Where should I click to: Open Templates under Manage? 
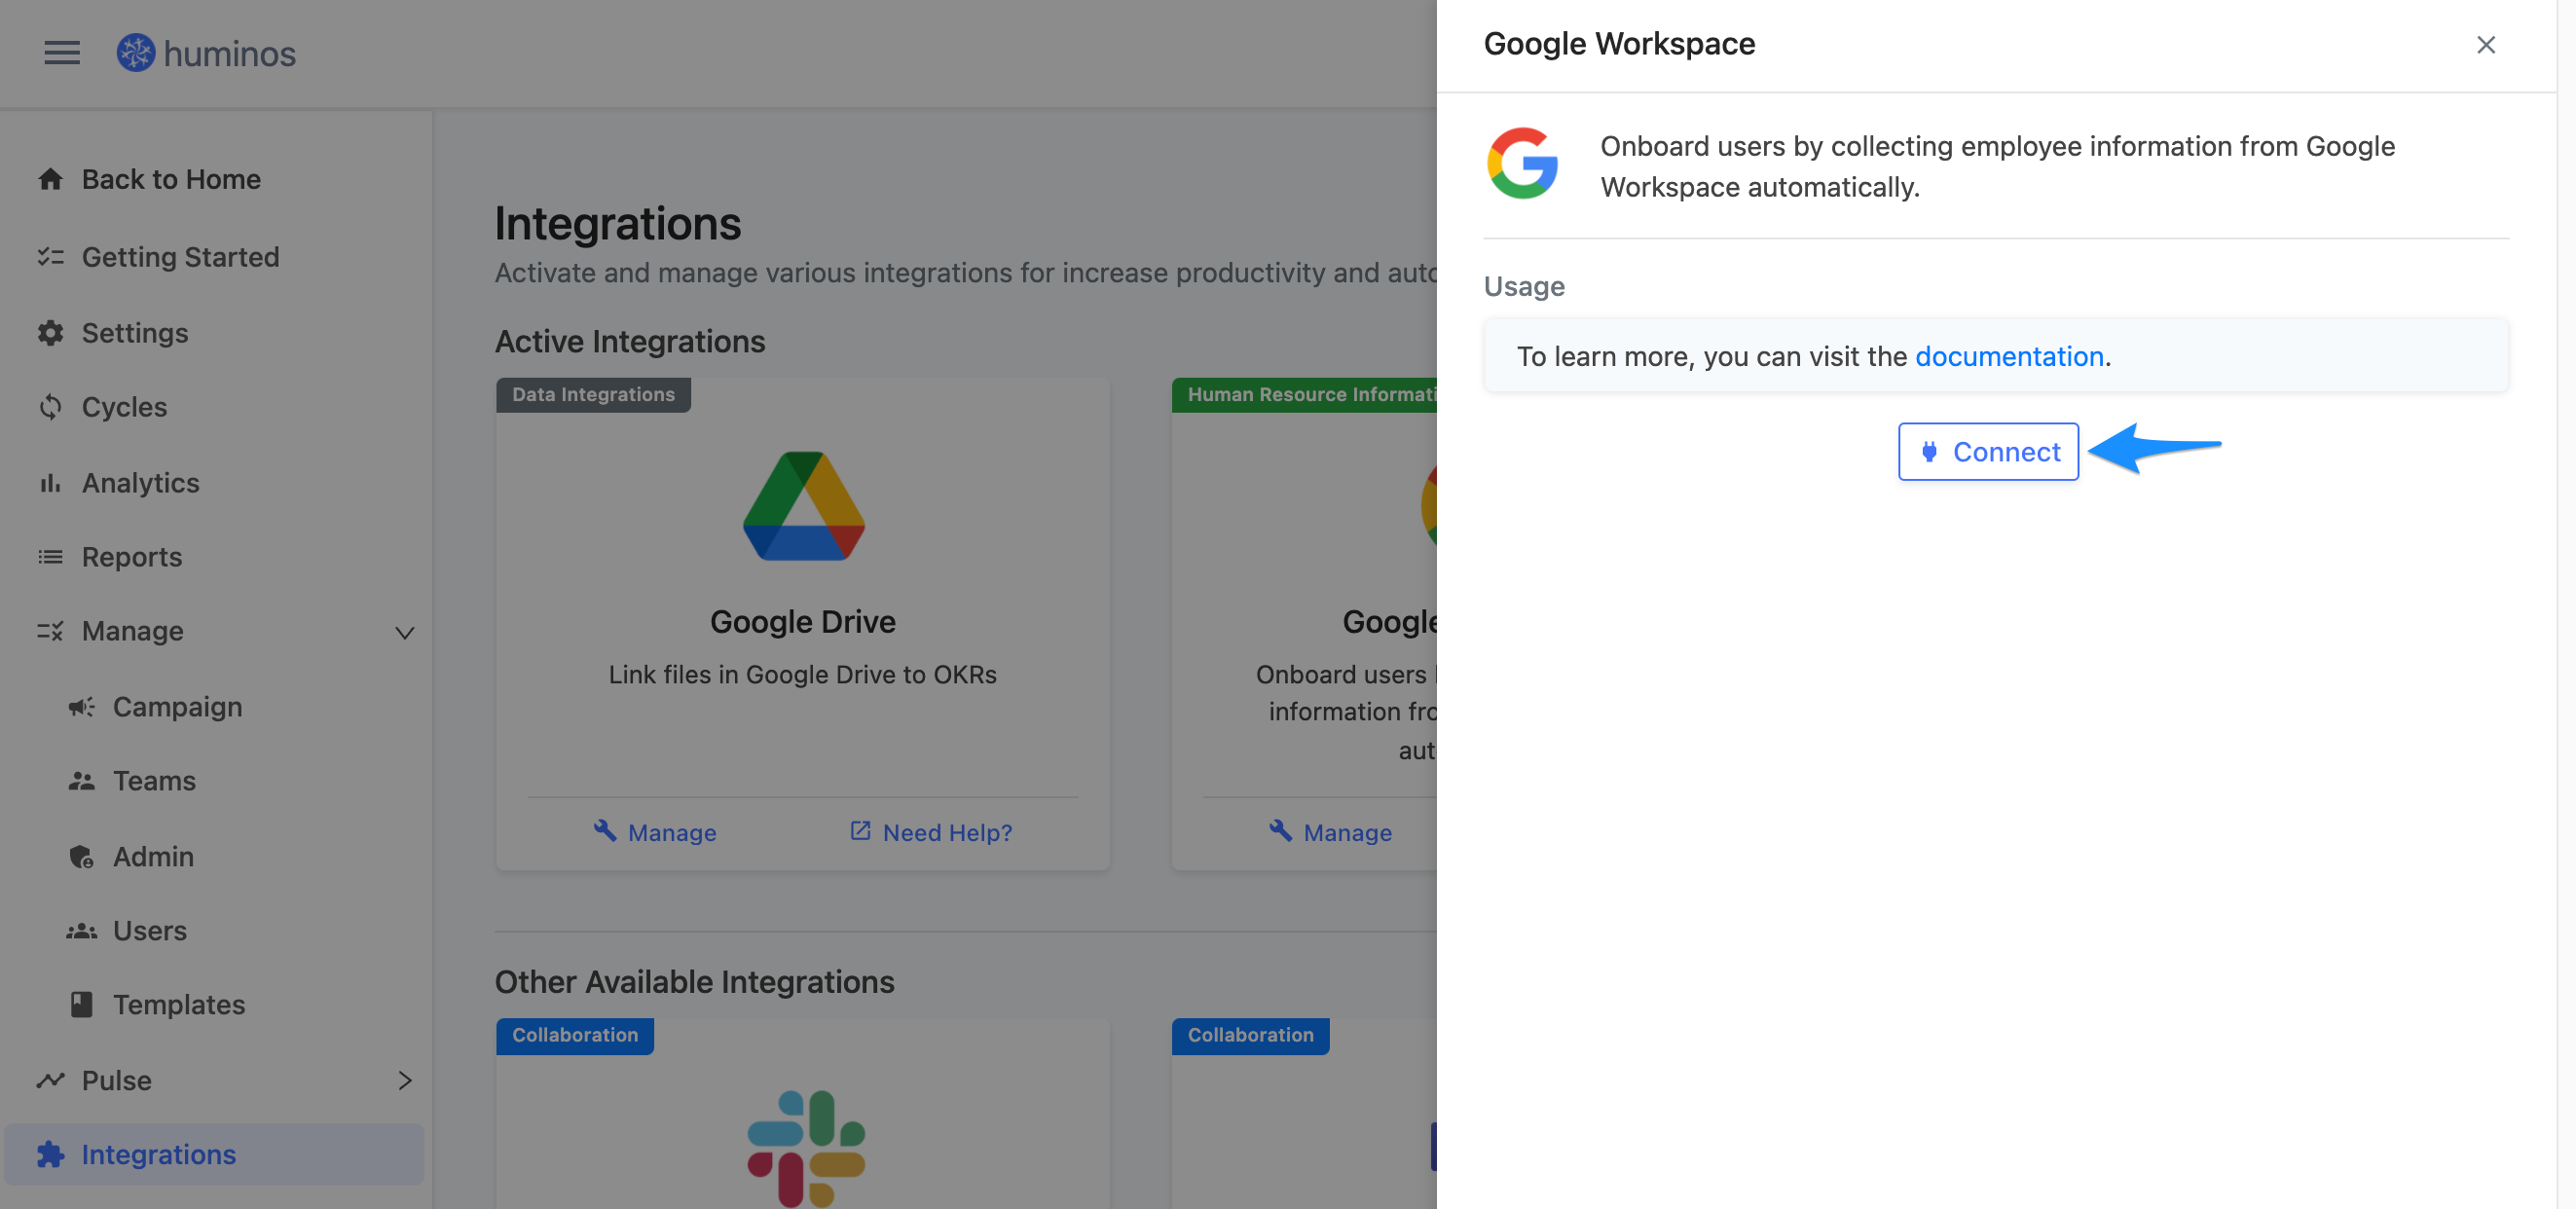coord(179,1004)
